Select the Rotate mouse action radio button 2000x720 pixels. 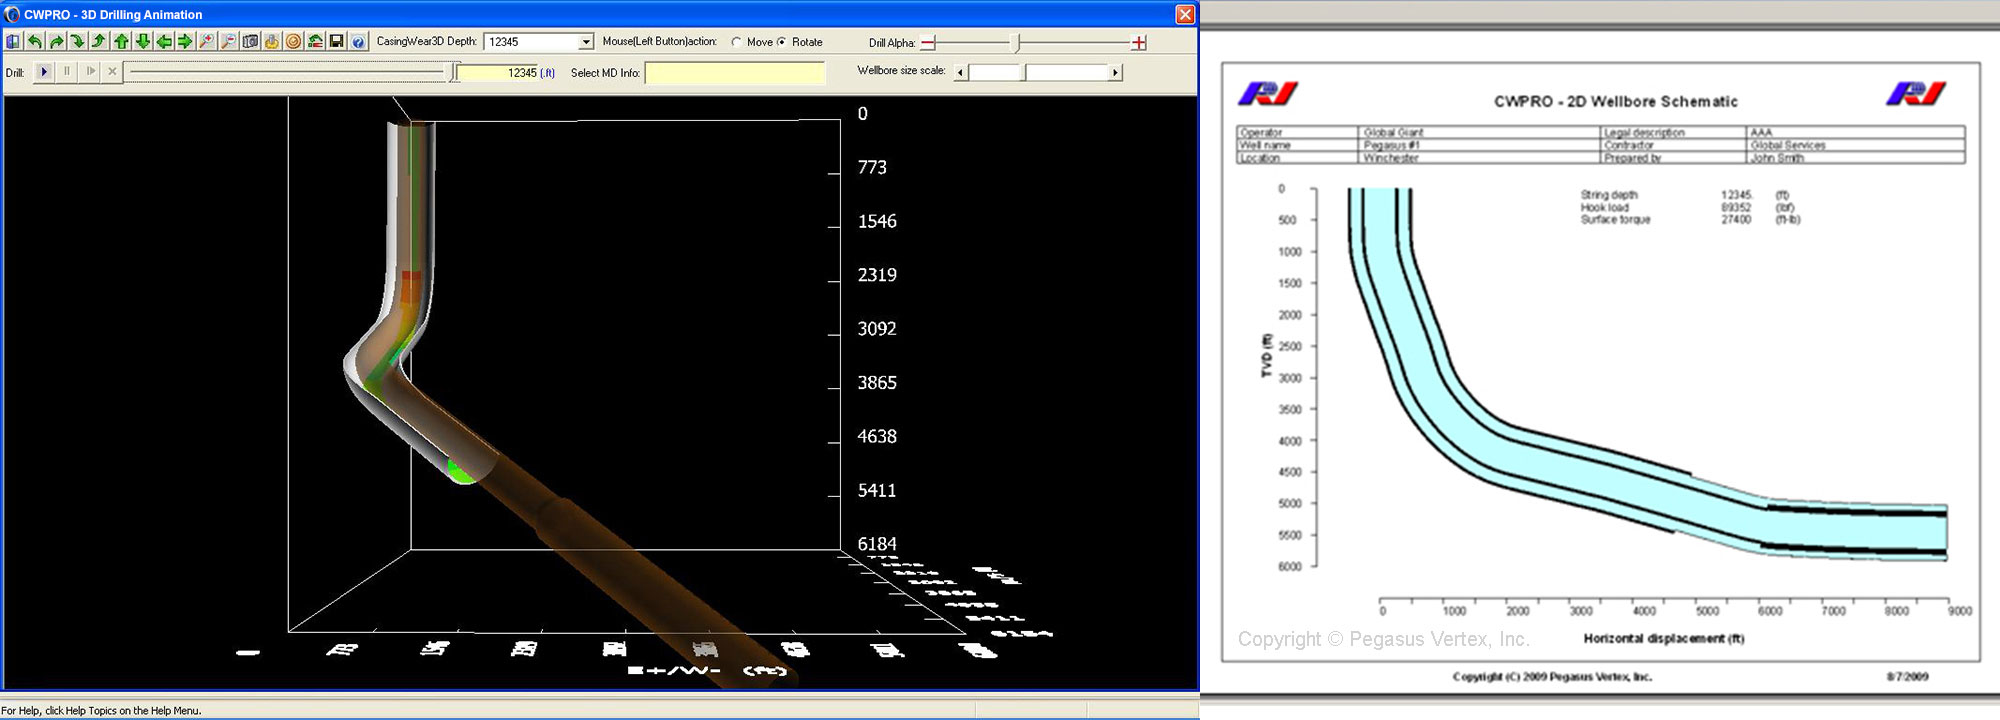point(781,42)
